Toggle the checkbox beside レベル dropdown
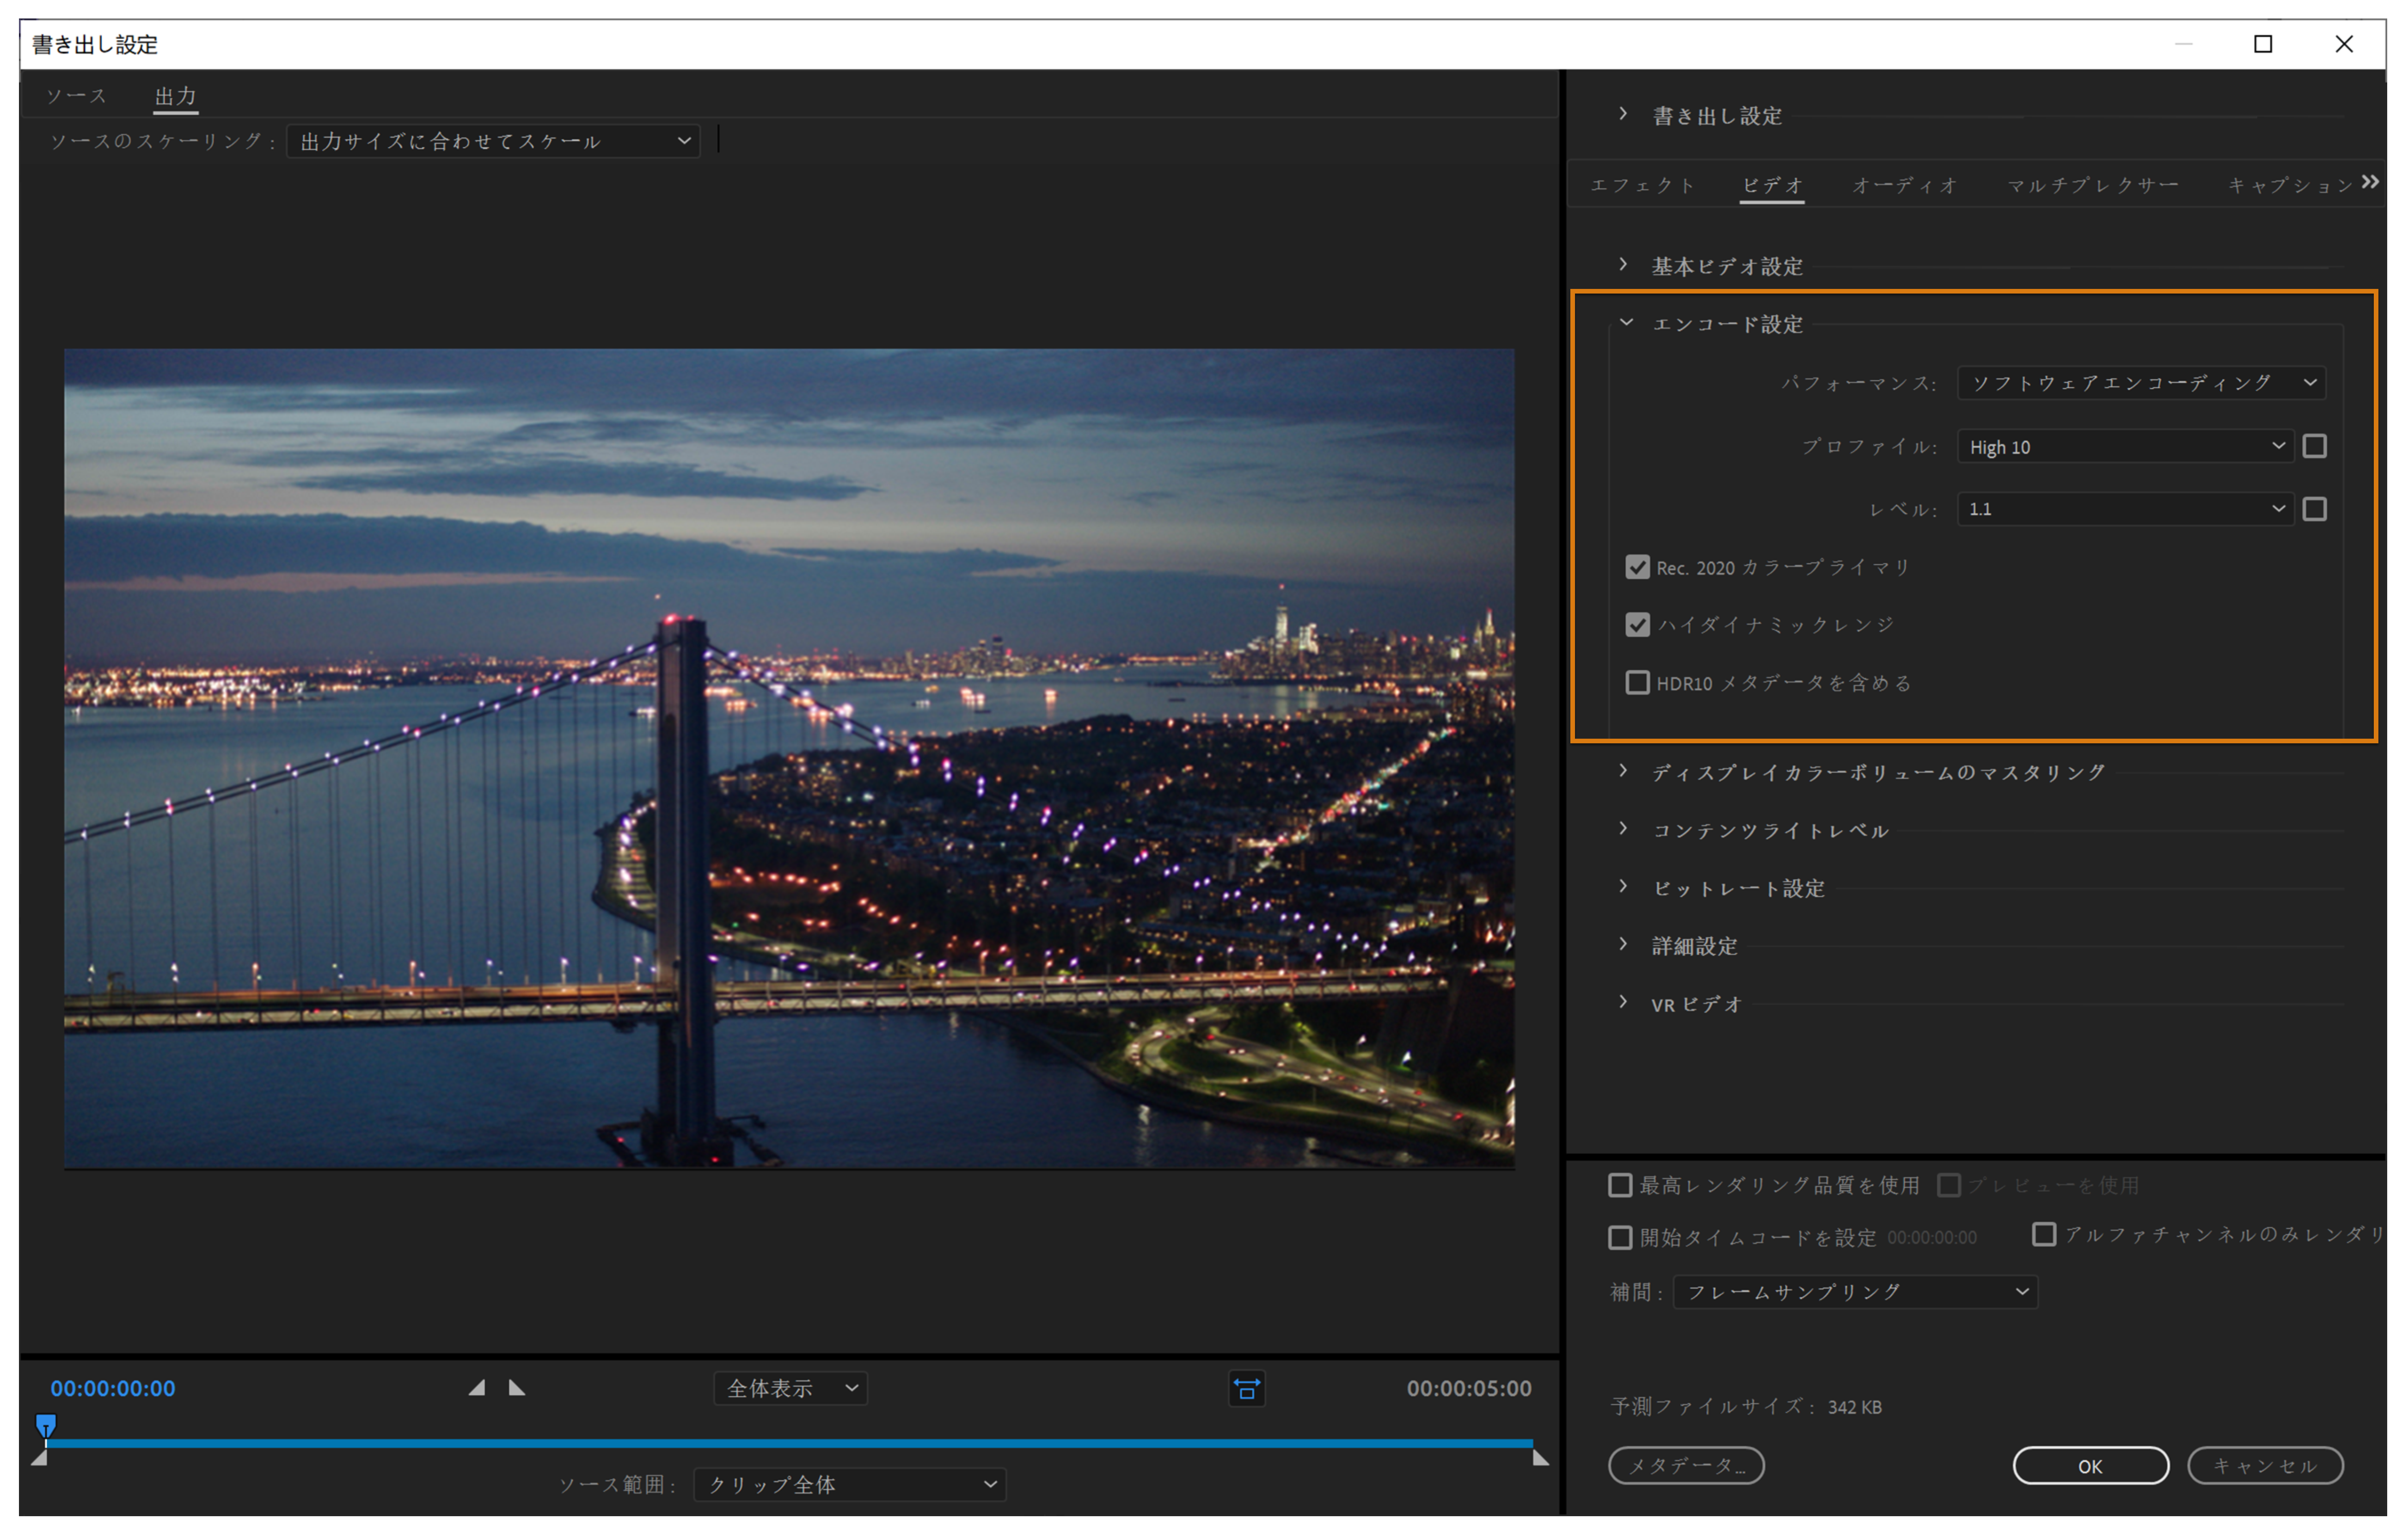 [2314, 509]
